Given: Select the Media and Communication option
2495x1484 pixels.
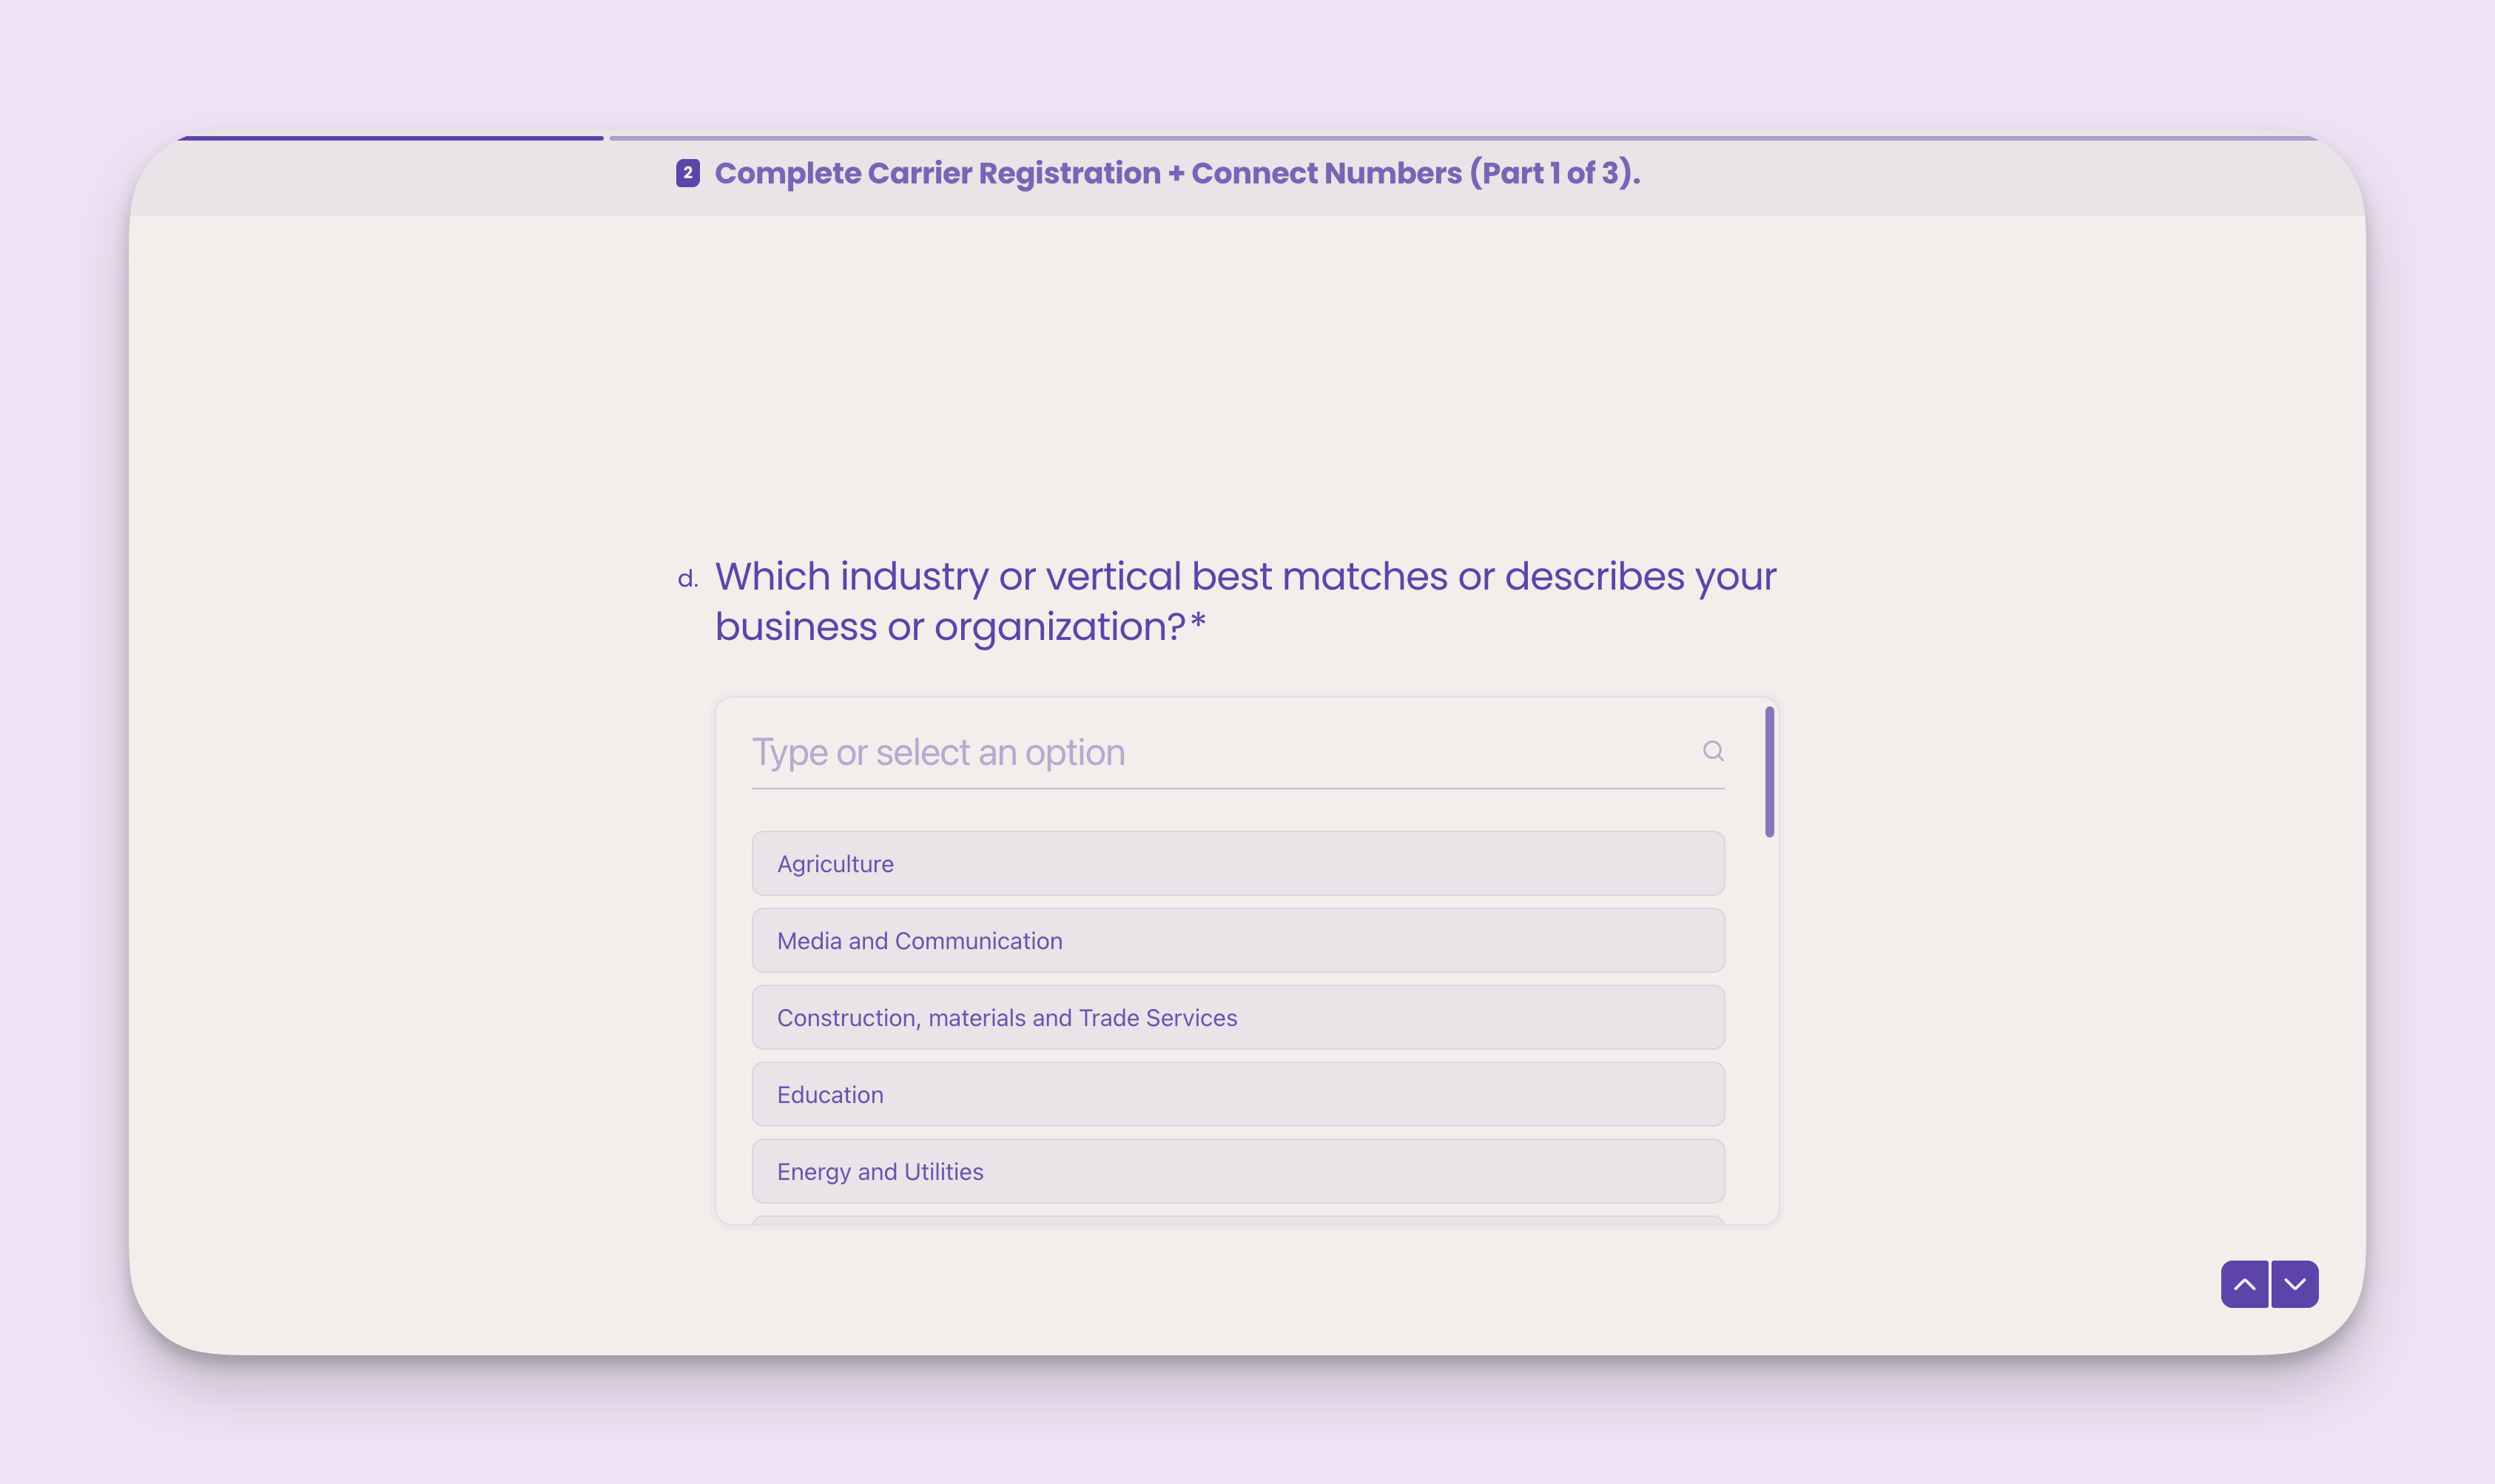Looking at the screenshot, I should pyautogui.click(x=1237, y=940).
